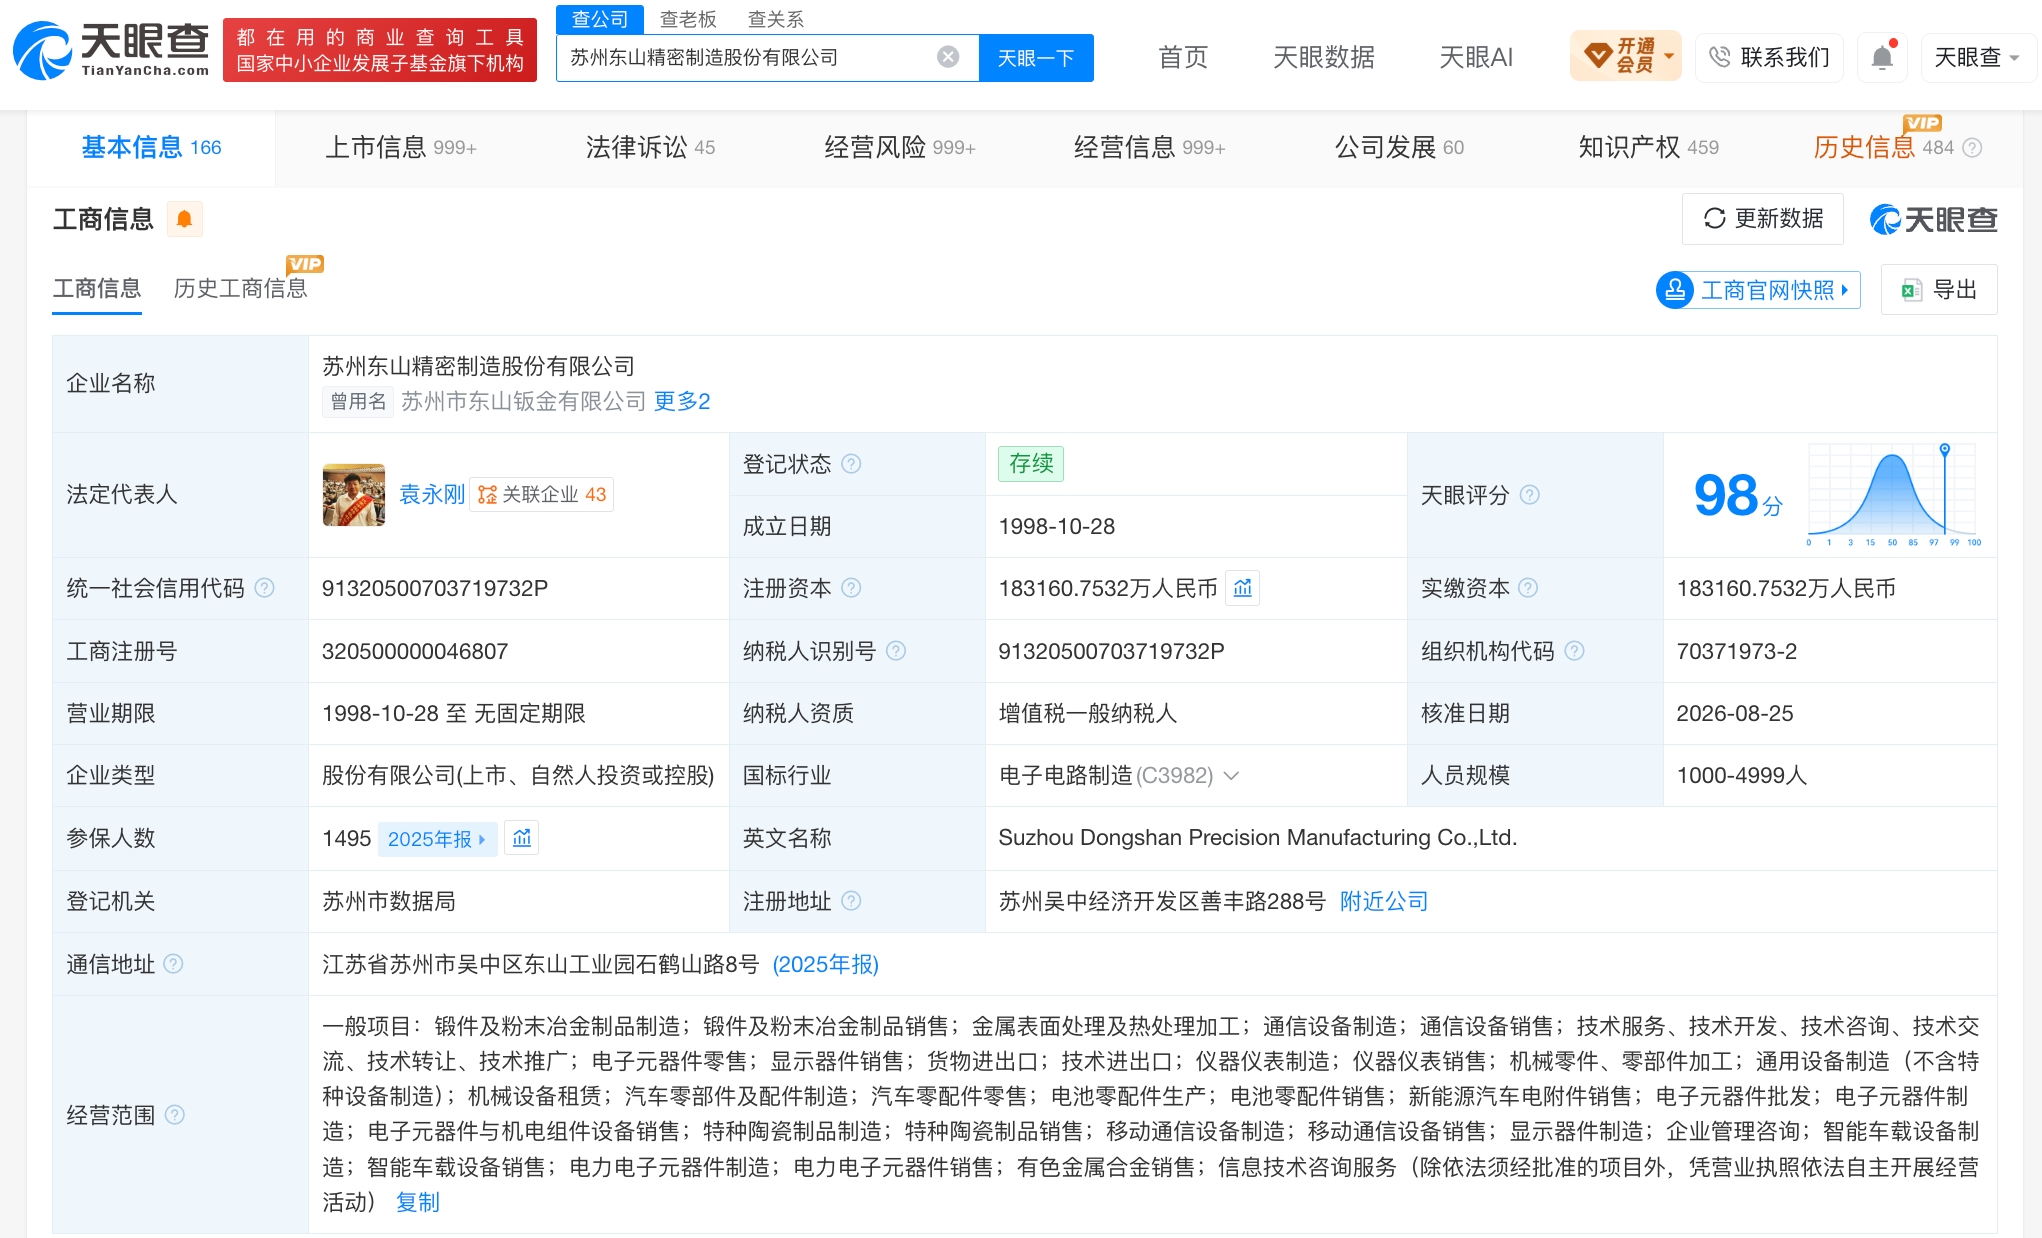Click help icon beside 注册地址

(851, 901)
